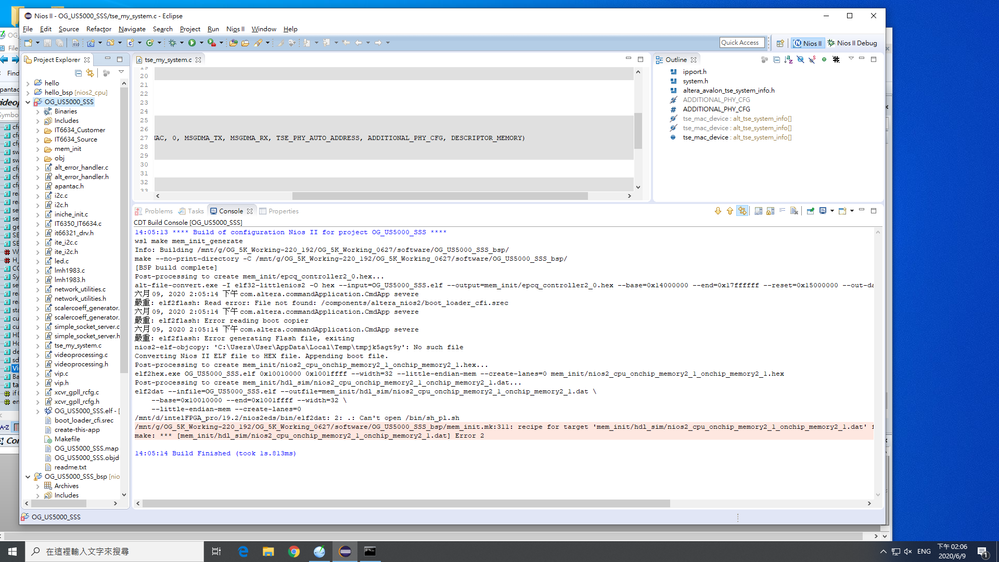Collapse the OG_US5000_SSS project node

pyautogui.click(x=28, y=102)
